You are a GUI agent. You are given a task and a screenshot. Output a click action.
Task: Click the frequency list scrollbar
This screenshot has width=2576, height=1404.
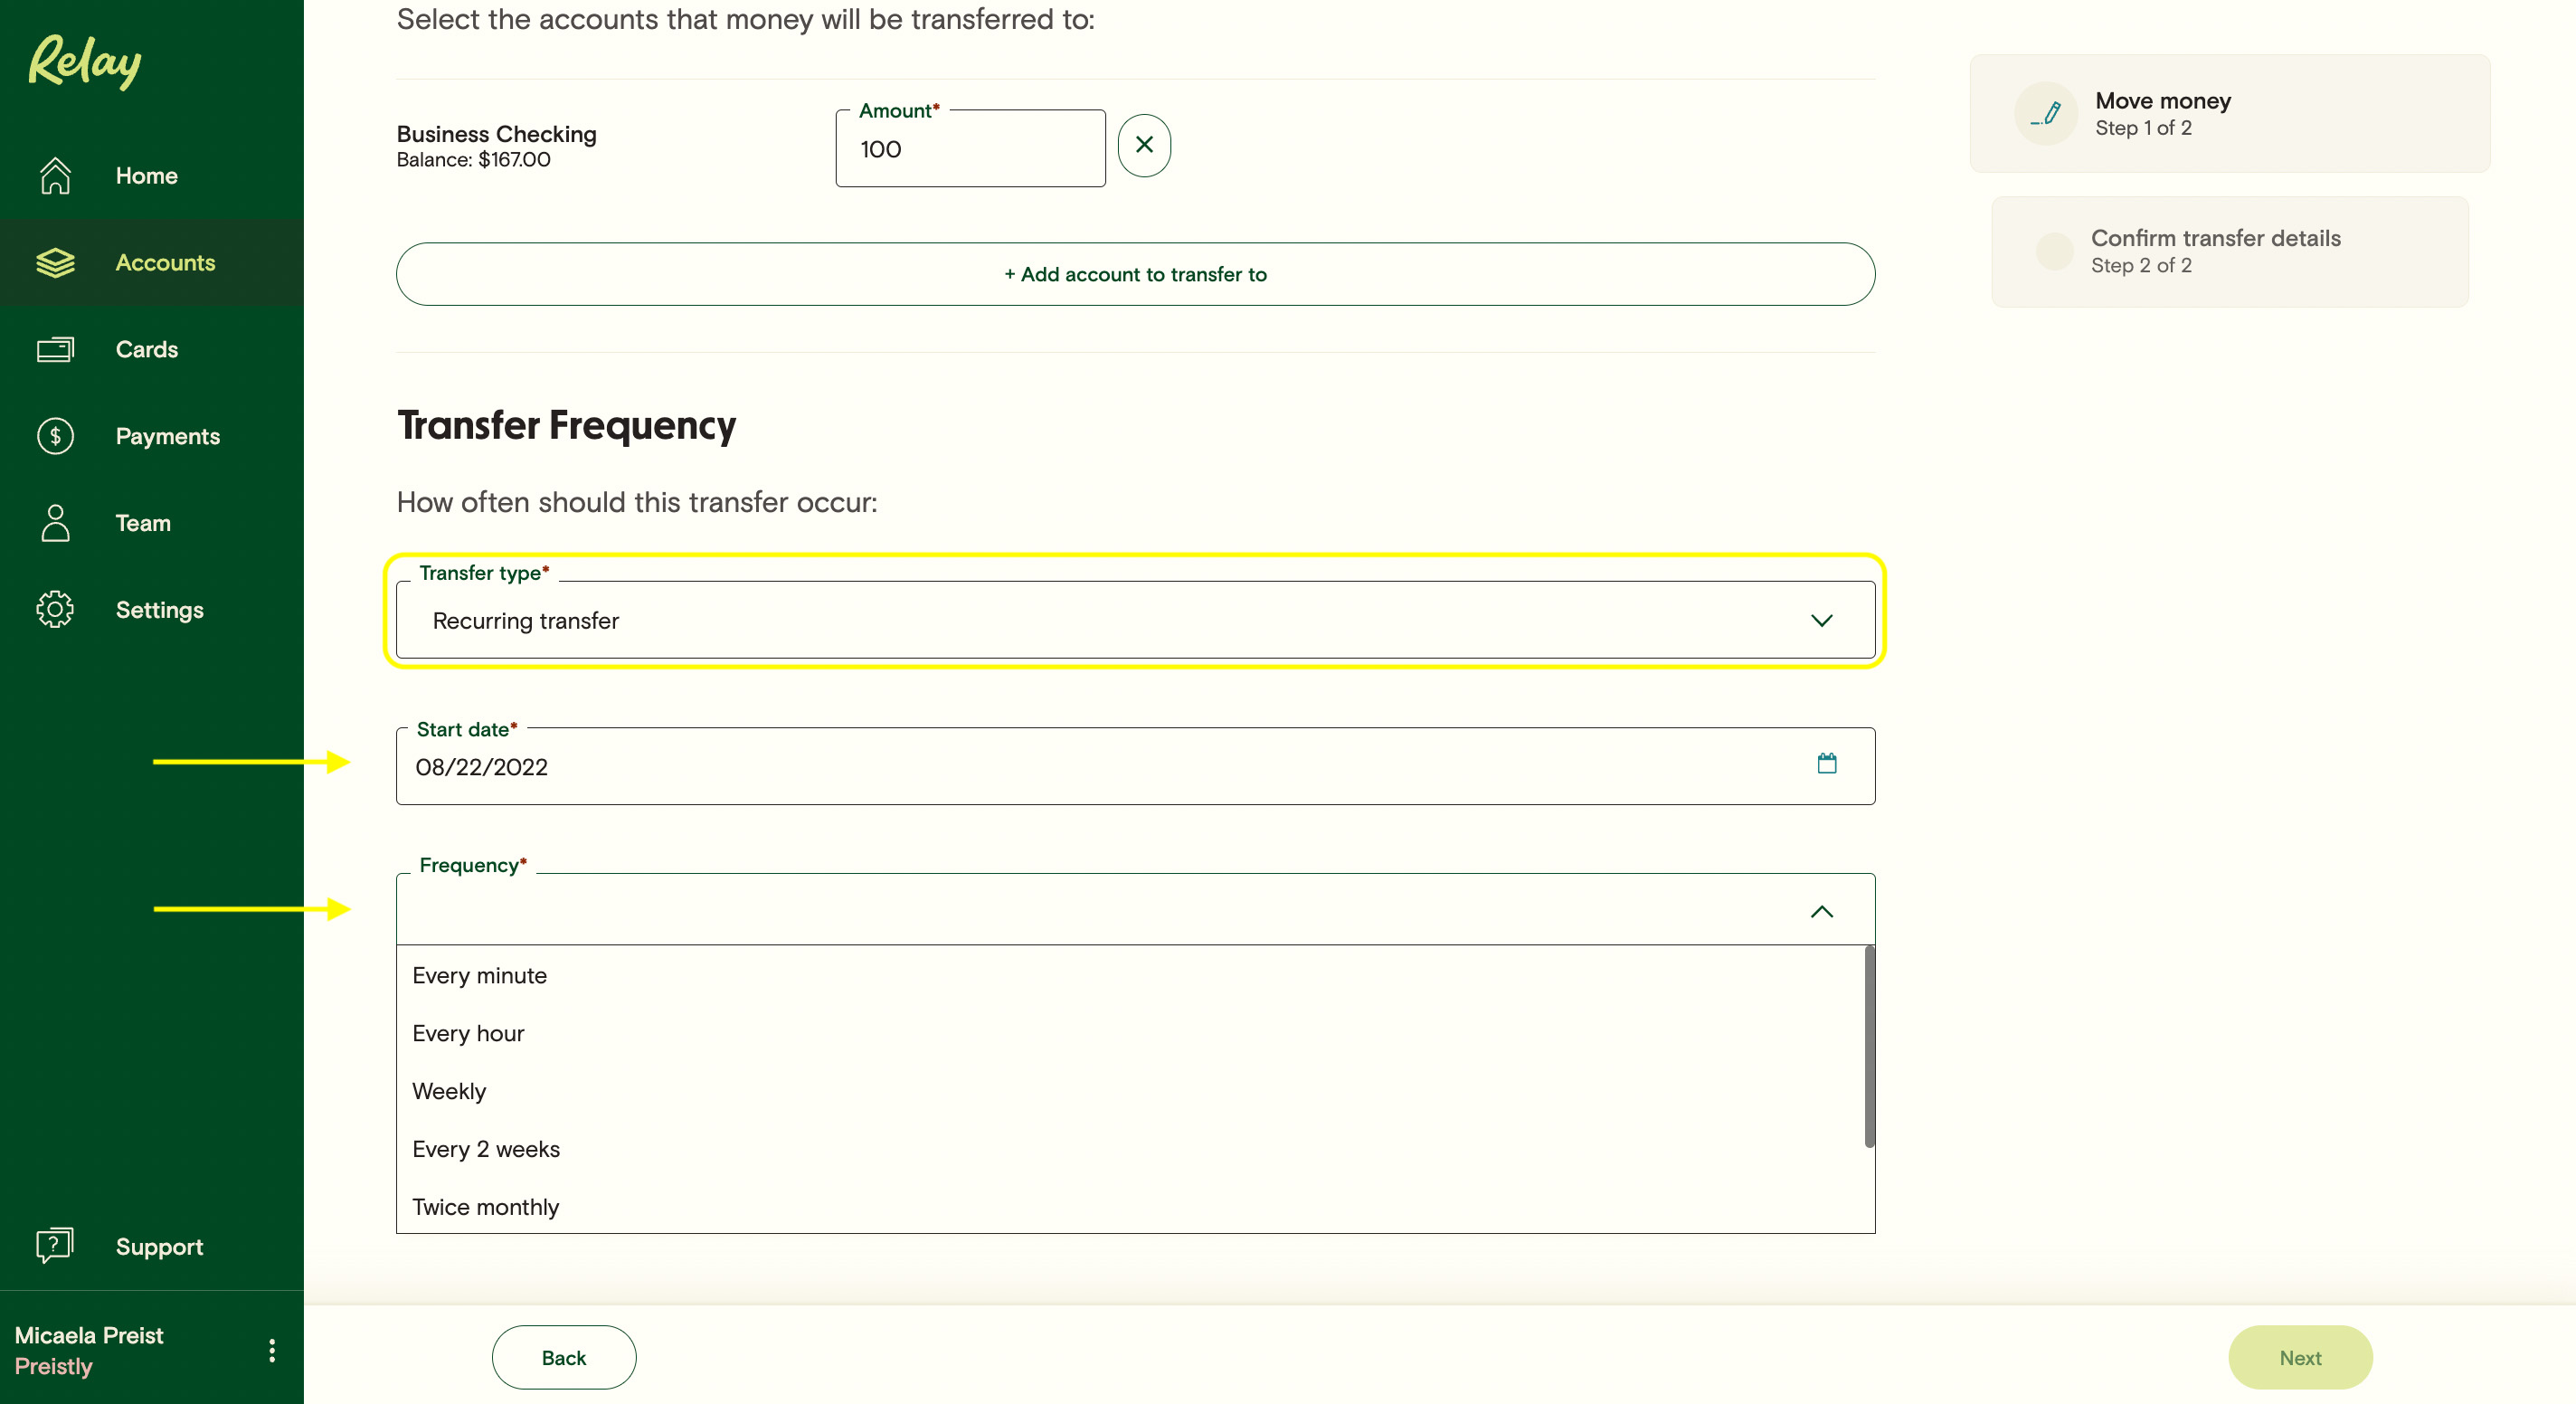(x=1868, y=1046)
